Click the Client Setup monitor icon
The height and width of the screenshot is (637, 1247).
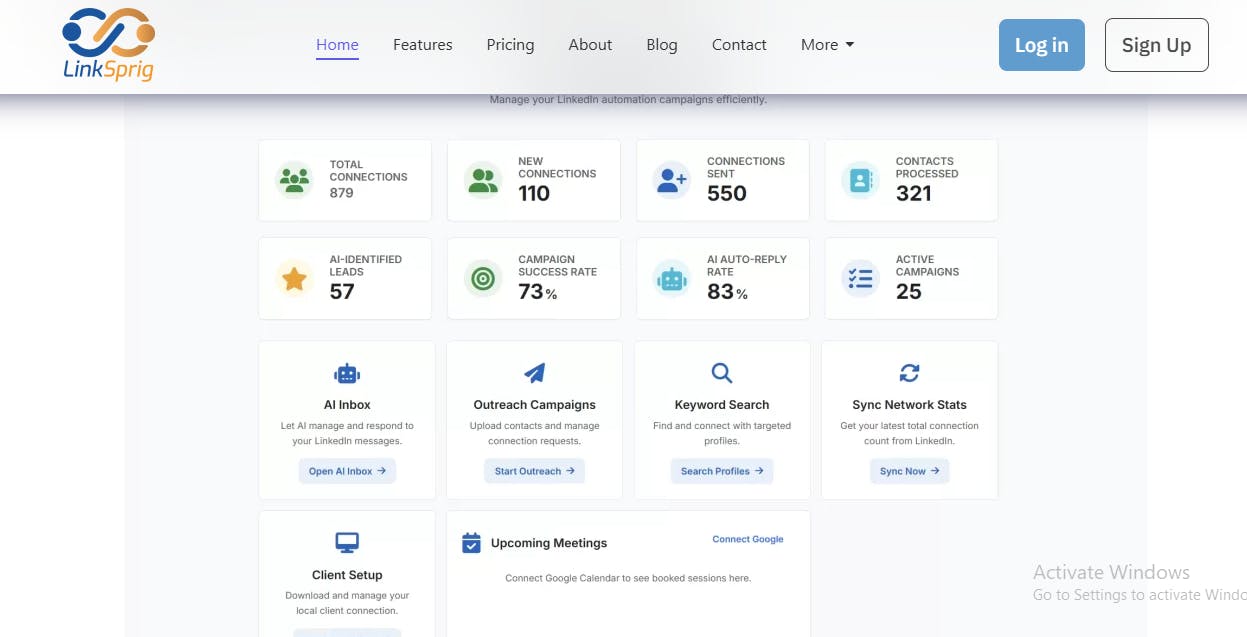pos(347,543)
